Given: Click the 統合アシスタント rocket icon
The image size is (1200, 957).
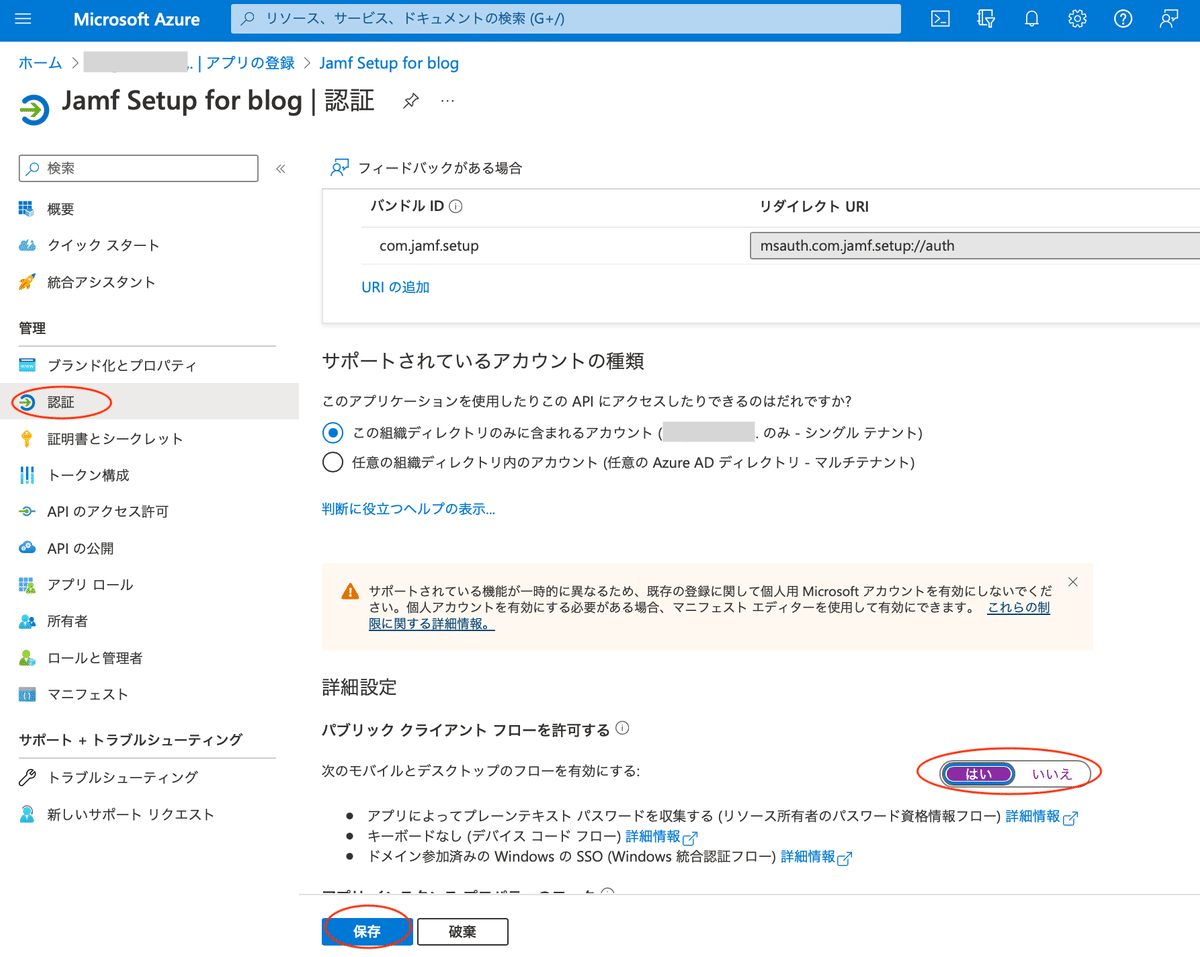Looking at the screenshot, I should point(27,282).
